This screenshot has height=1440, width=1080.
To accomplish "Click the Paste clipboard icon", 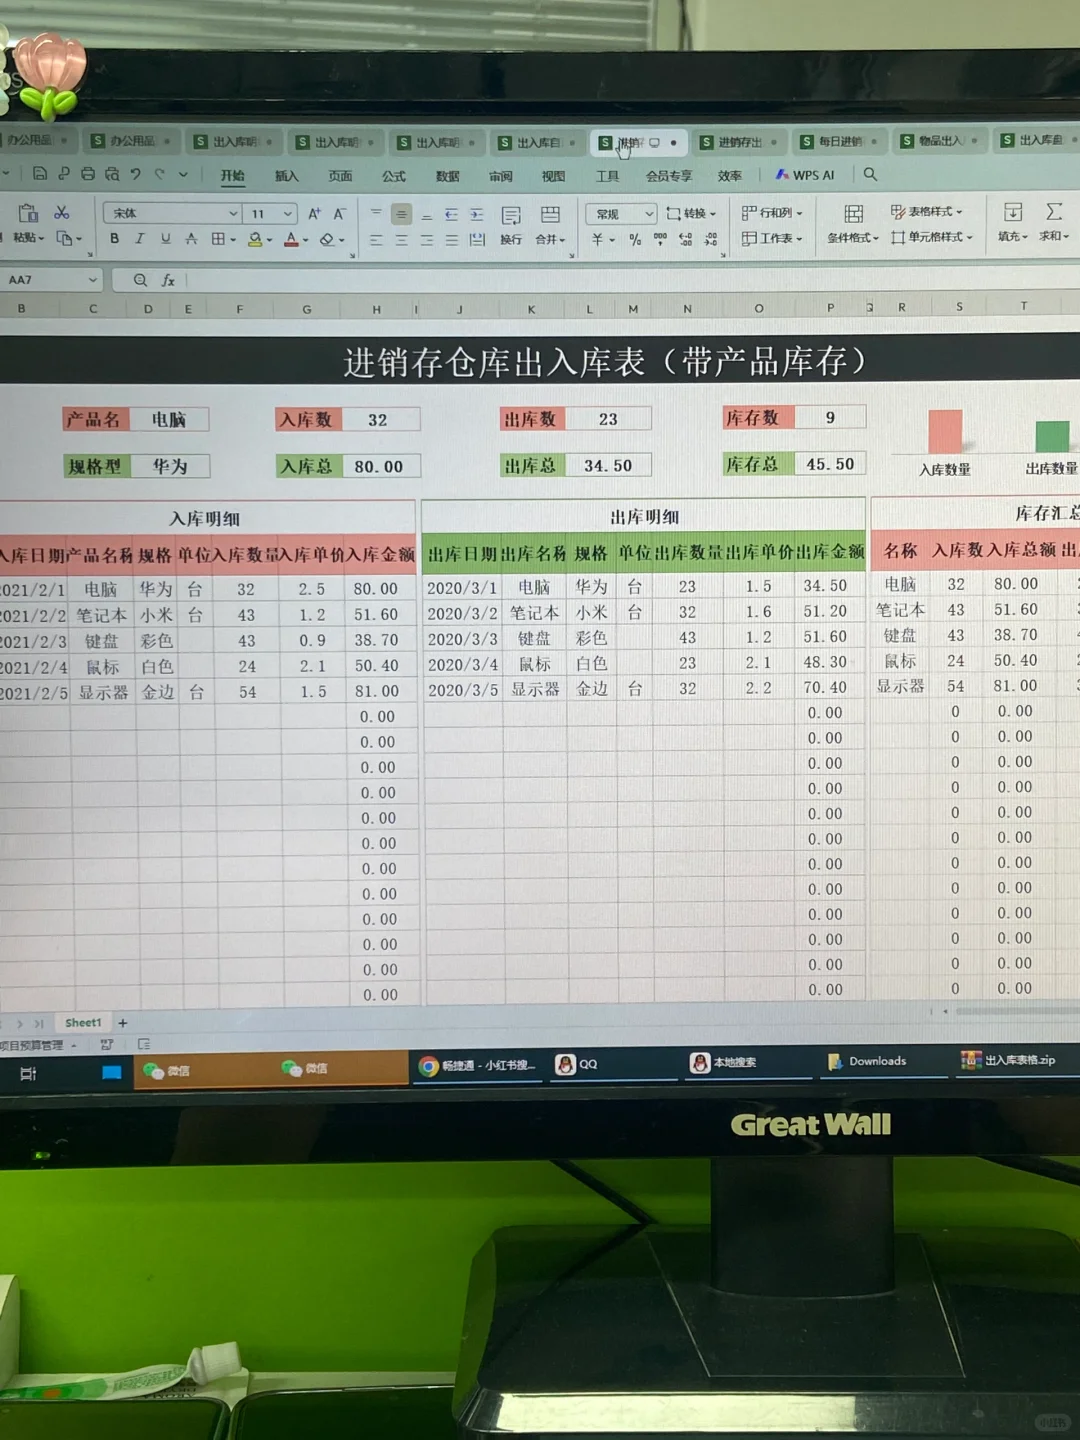I will [x=28, y=212].
